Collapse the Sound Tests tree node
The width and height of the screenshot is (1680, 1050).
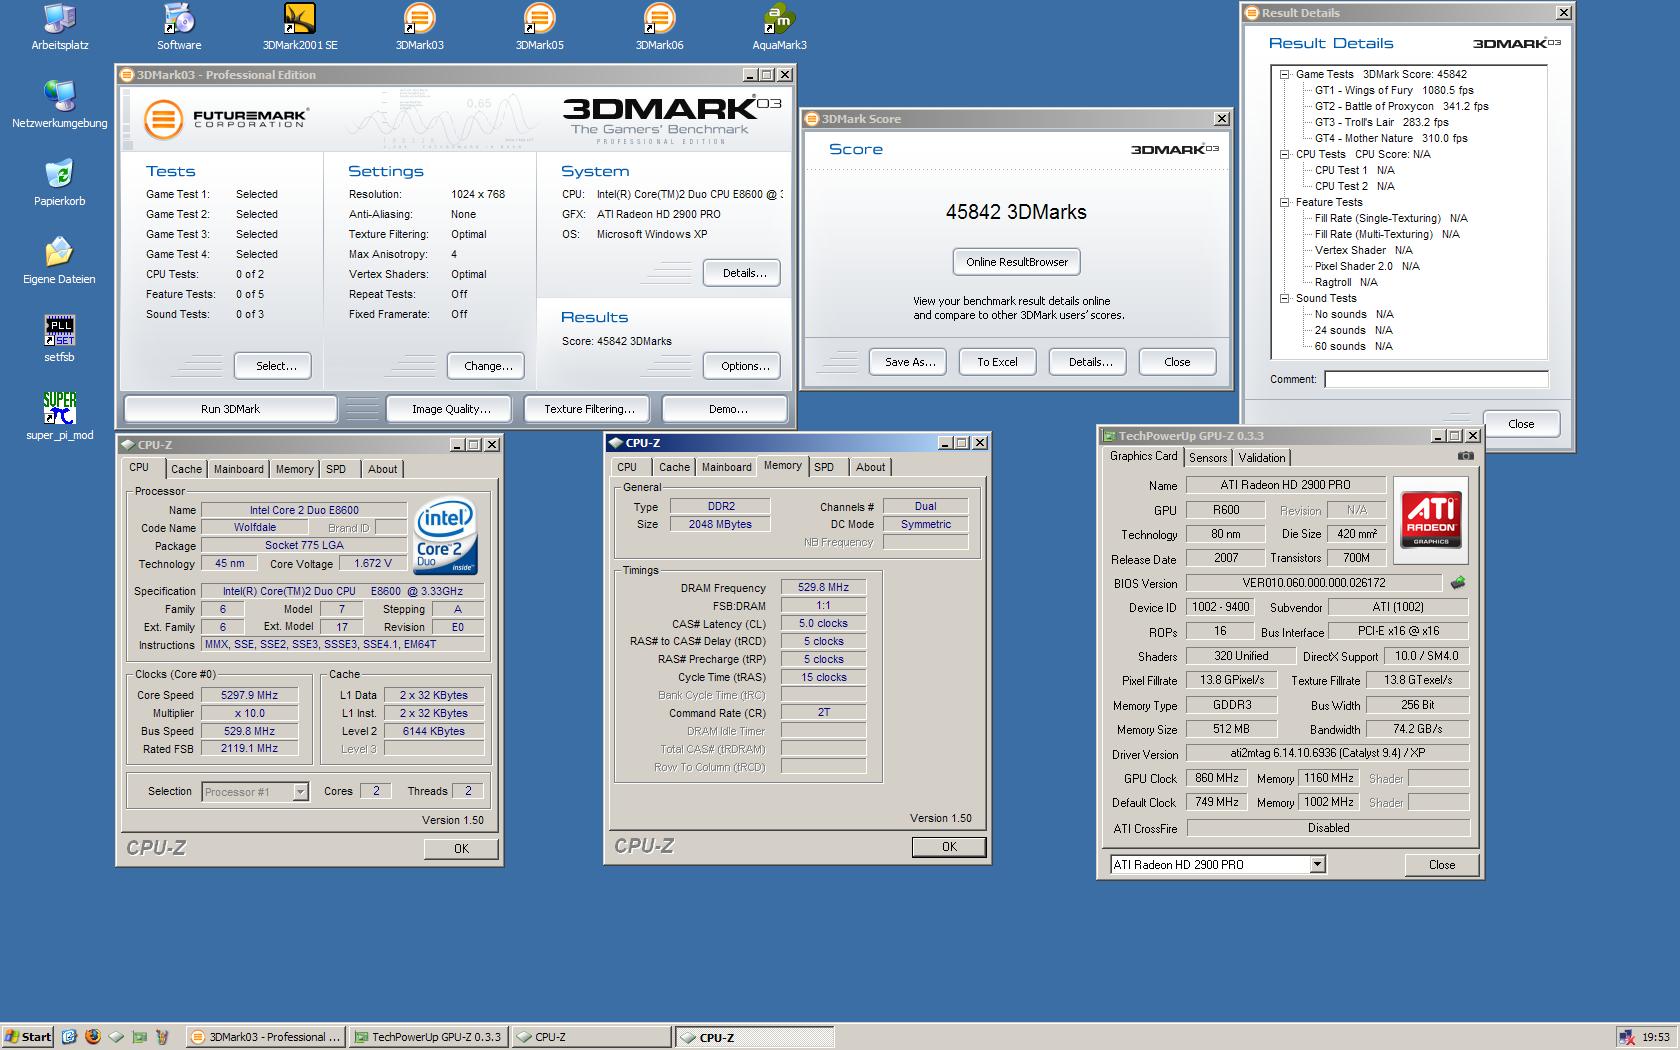[1285, 298]
